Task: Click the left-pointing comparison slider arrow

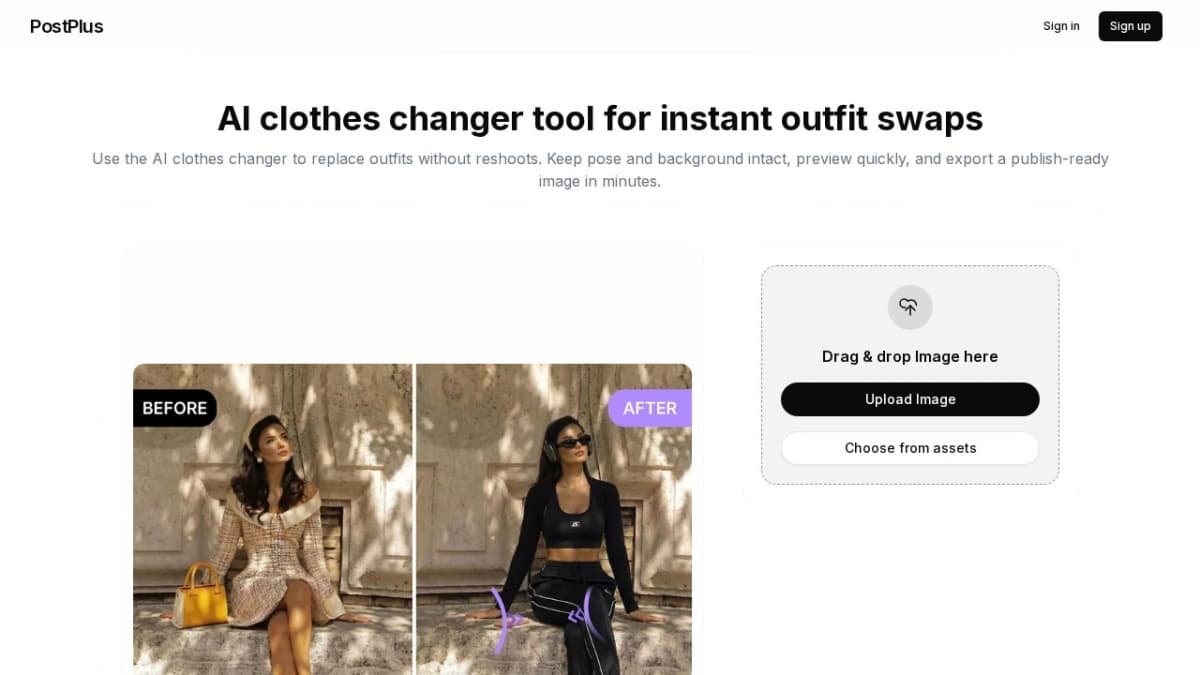Action: [582, 613]
